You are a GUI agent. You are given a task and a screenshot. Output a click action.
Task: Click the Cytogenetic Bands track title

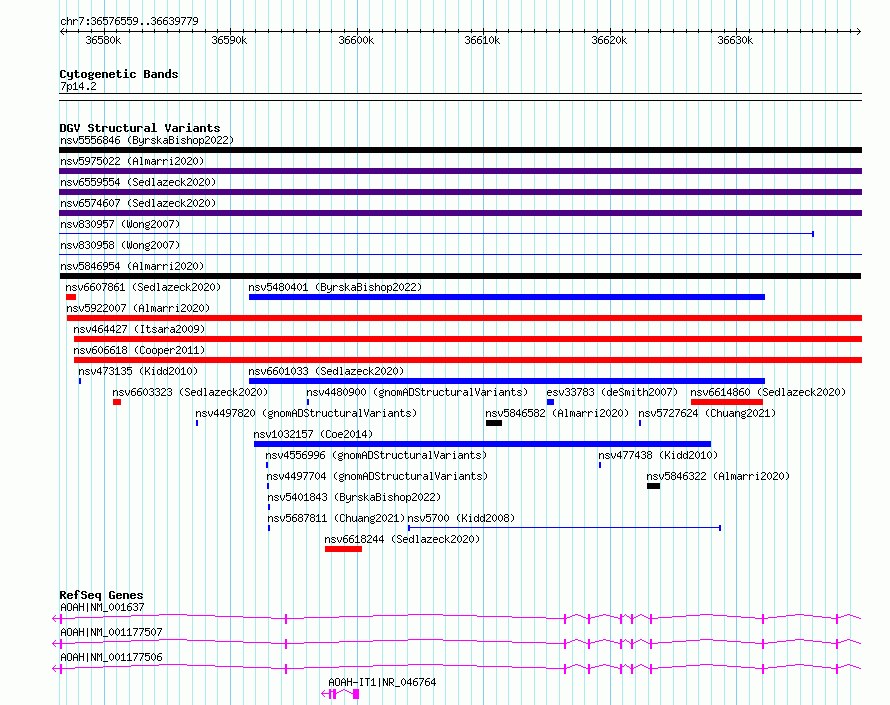119,74
